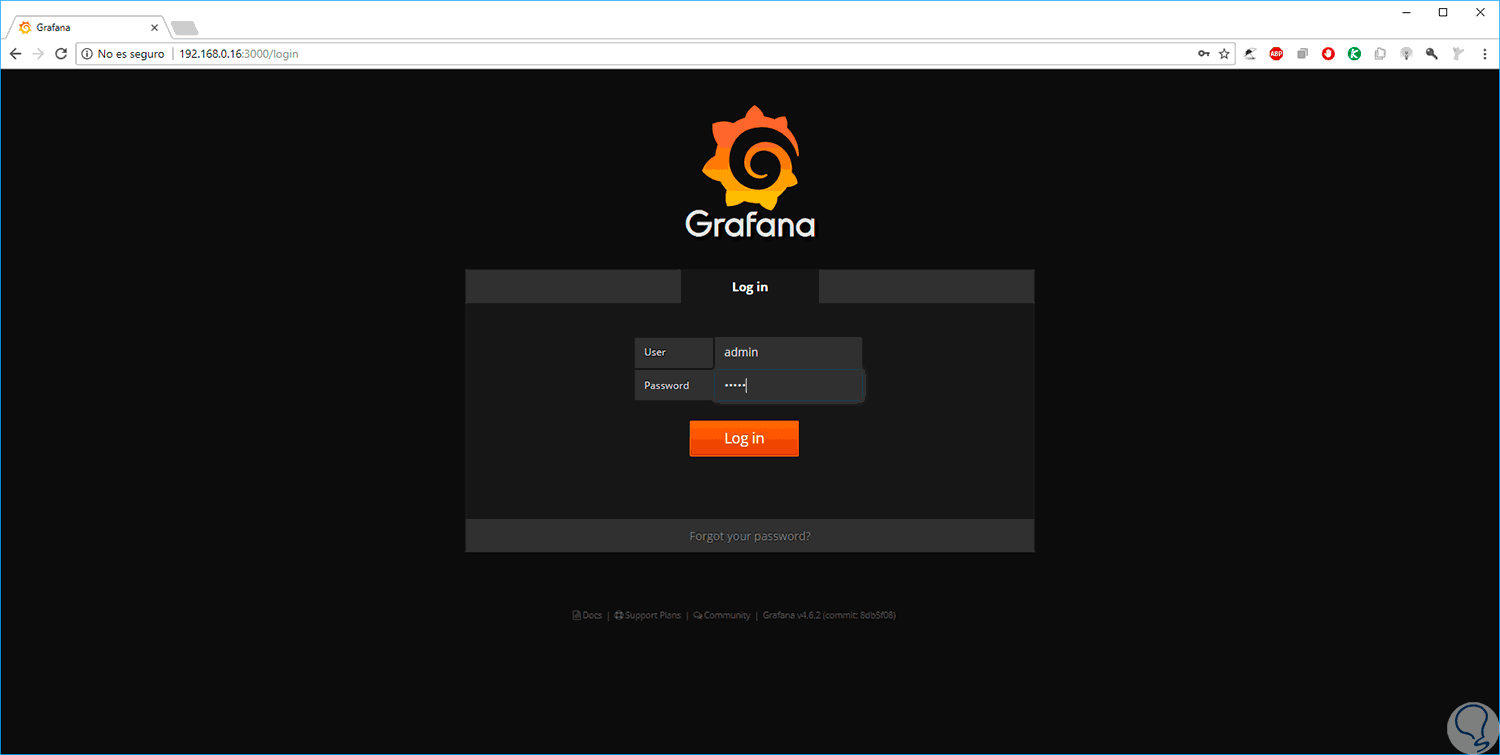Open the Community footer link

pyautogui.click(x=721, y=615)
